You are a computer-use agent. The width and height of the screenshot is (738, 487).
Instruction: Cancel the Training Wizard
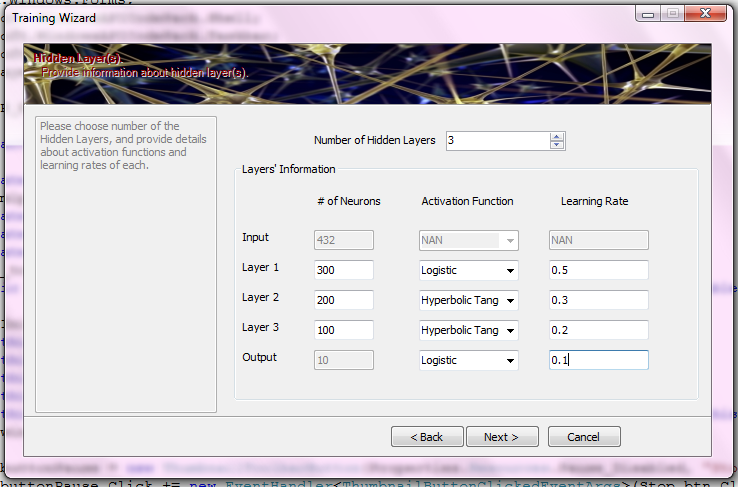point(584,437)
